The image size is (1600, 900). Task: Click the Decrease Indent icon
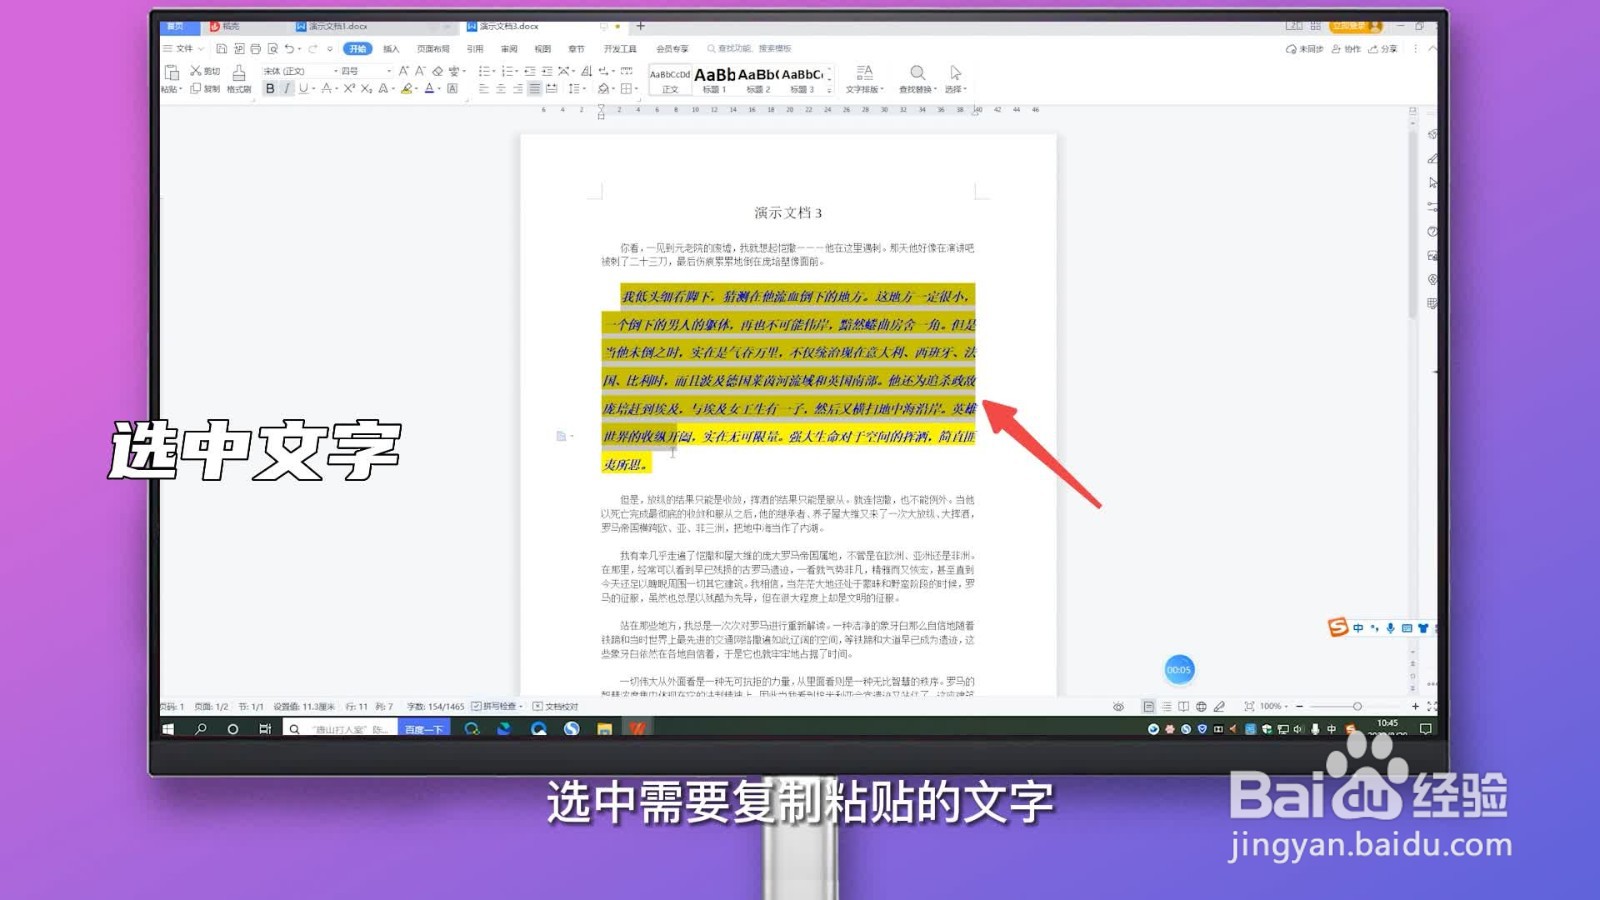530,71
